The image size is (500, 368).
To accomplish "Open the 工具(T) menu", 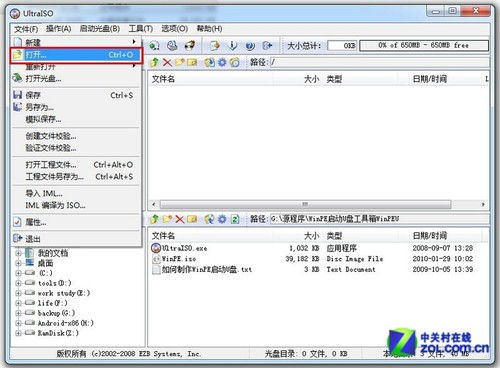I will point(141,29).
